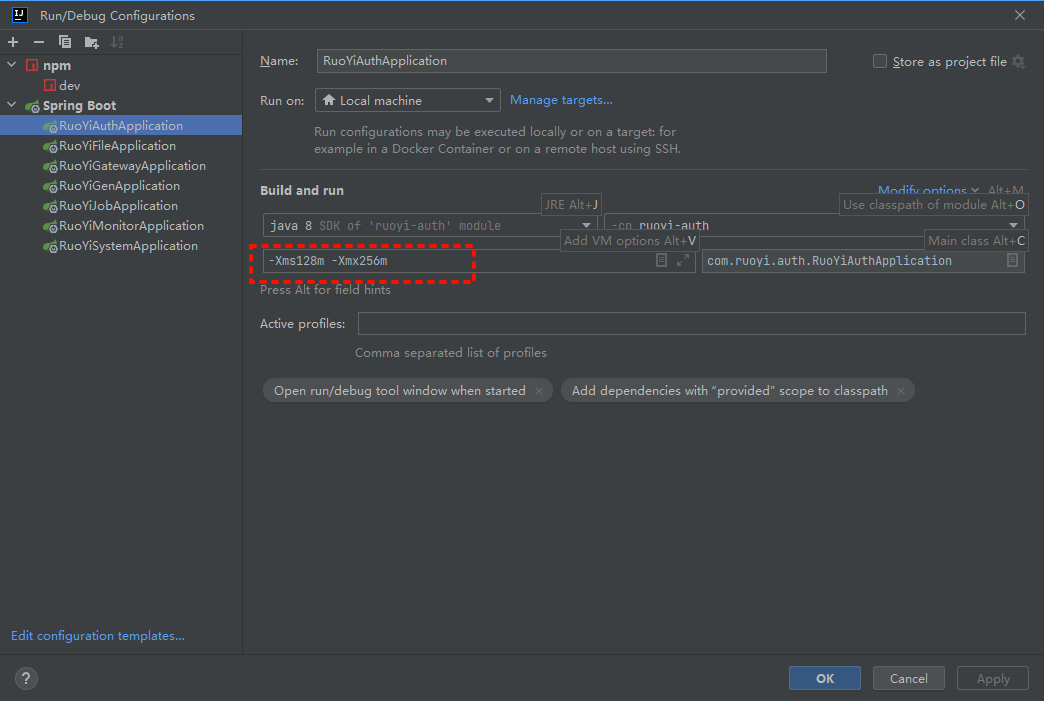This screenshot has height=701, width=1044.
Task: Collapse the Spring Boot configurations group
Action: click(x=12, y=105)
